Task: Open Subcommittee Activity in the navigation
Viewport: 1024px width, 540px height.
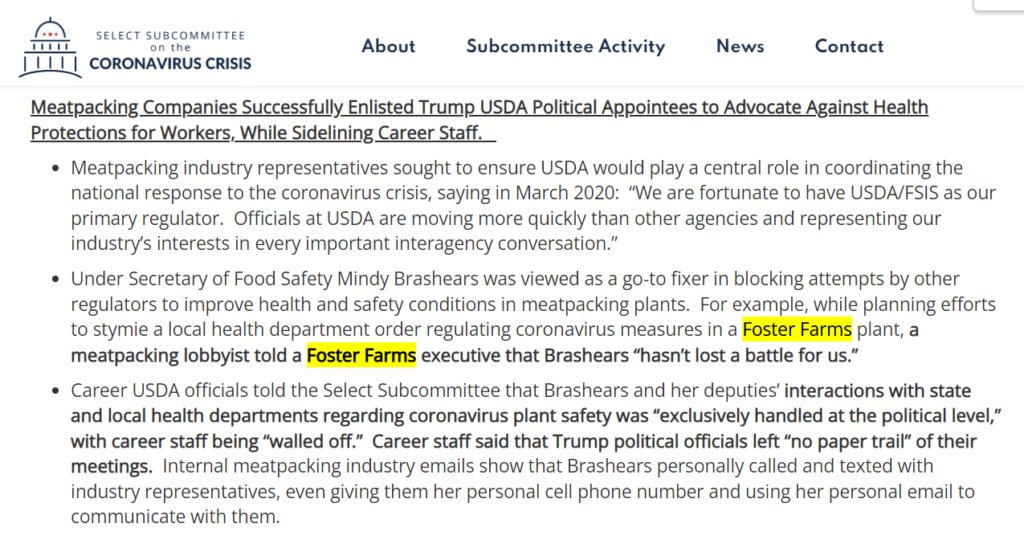Action: (565, 46)
